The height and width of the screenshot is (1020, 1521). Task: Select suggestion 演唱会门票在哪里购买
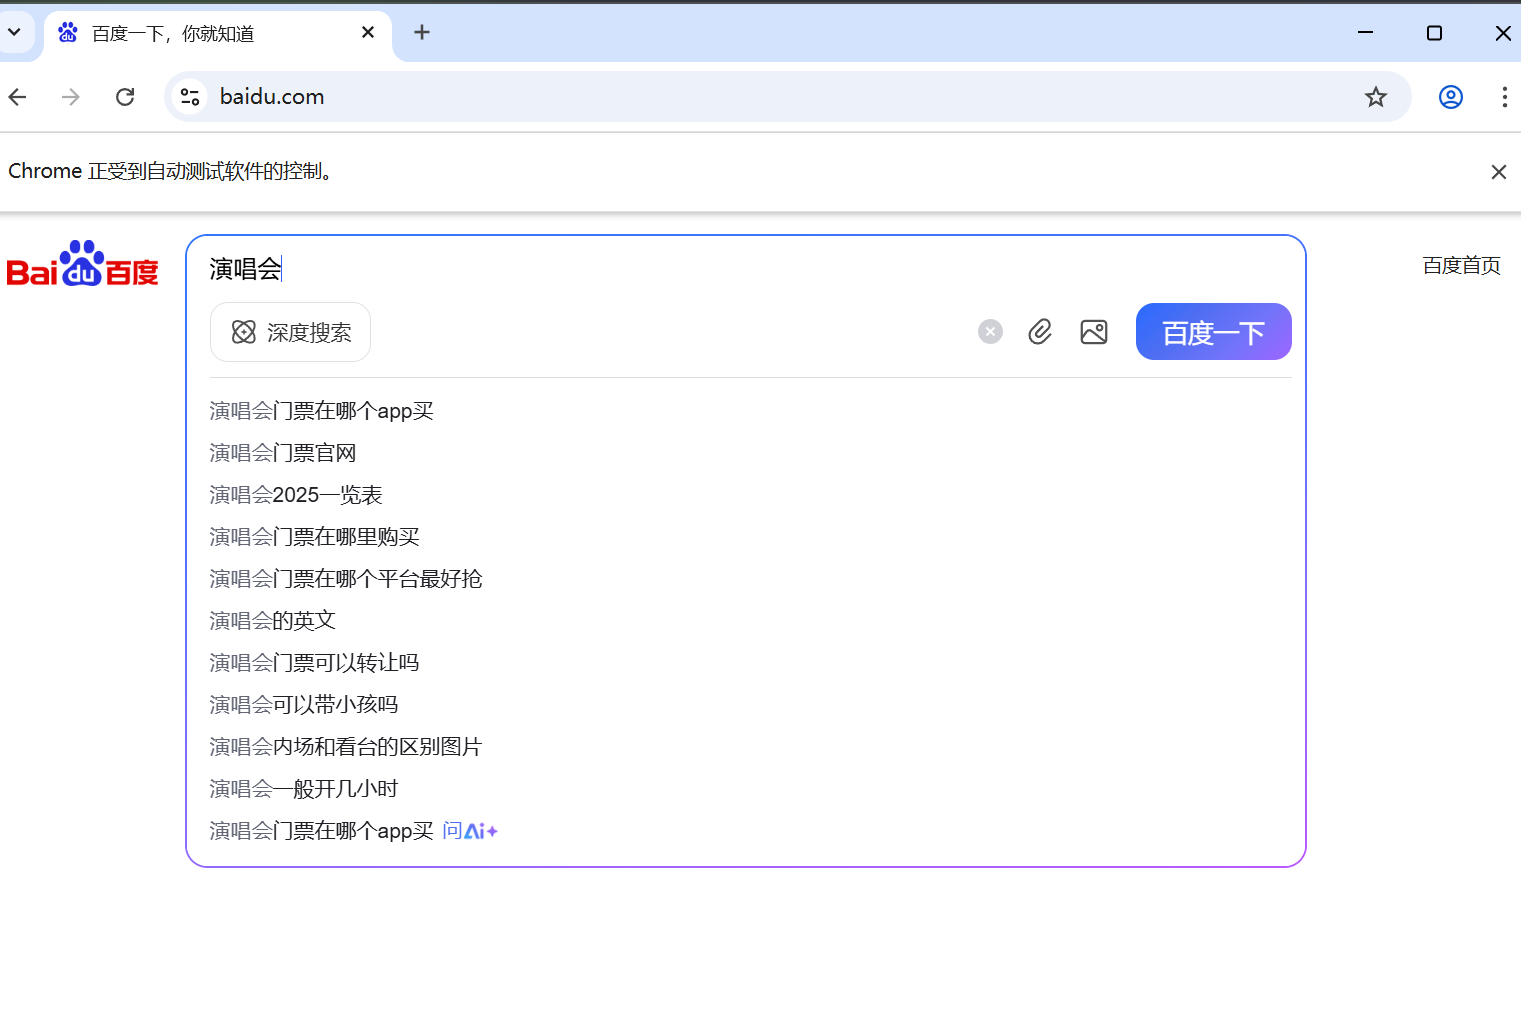tap(314, 537)
